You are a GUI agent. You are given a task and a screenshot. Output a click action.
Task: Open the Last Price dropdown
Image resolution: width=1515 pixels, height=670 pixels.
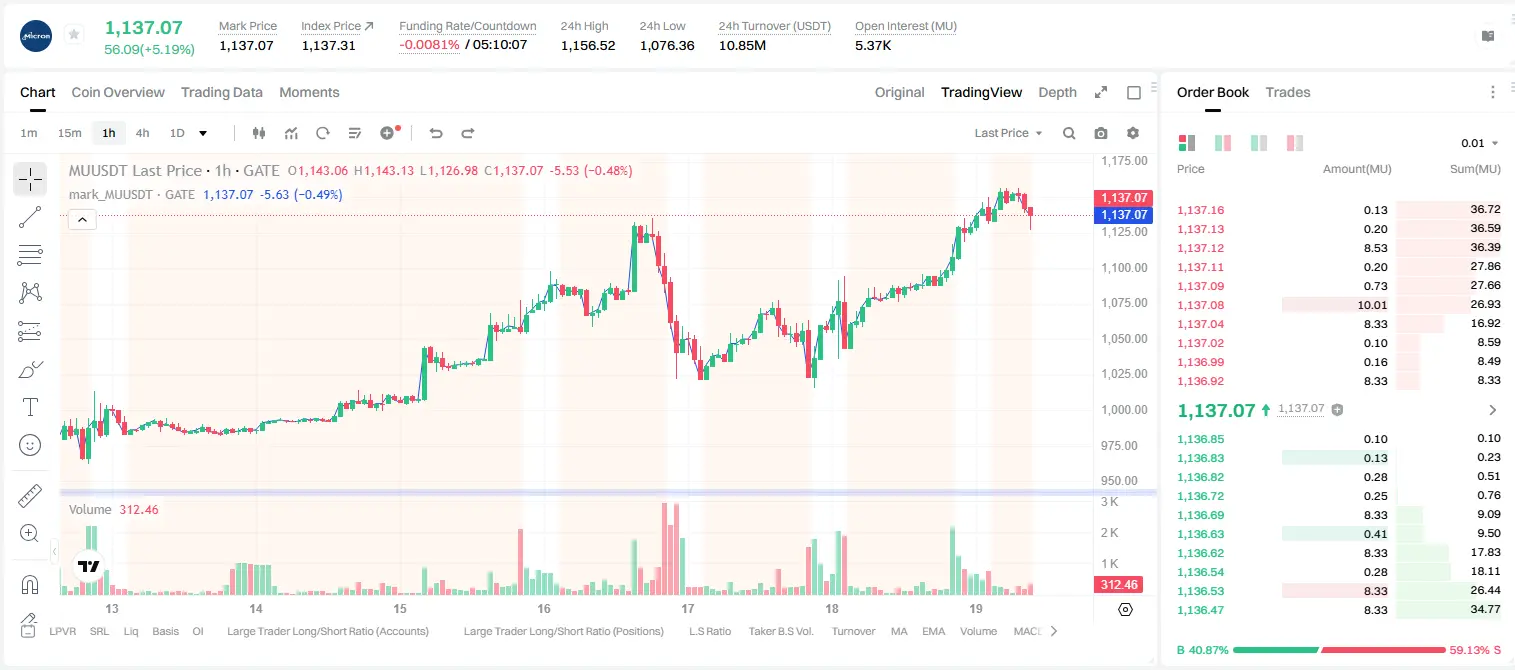(x=1008, y=133)
